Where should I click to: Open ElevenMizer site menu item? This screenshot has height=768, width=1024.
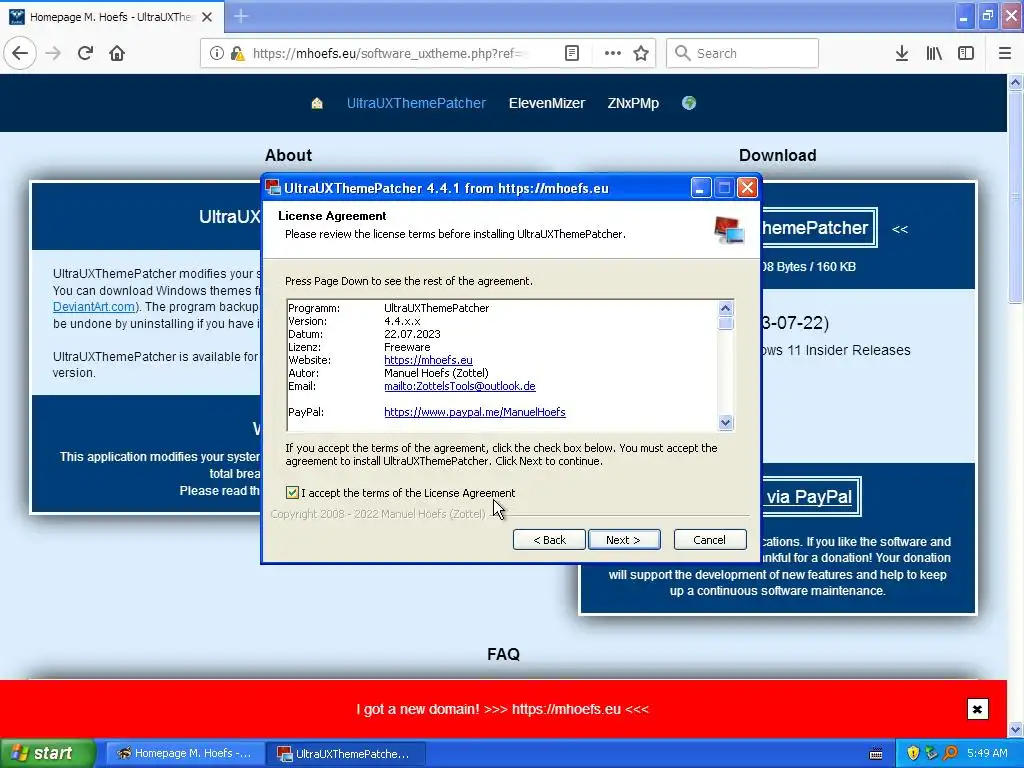[x=547, y=103]
